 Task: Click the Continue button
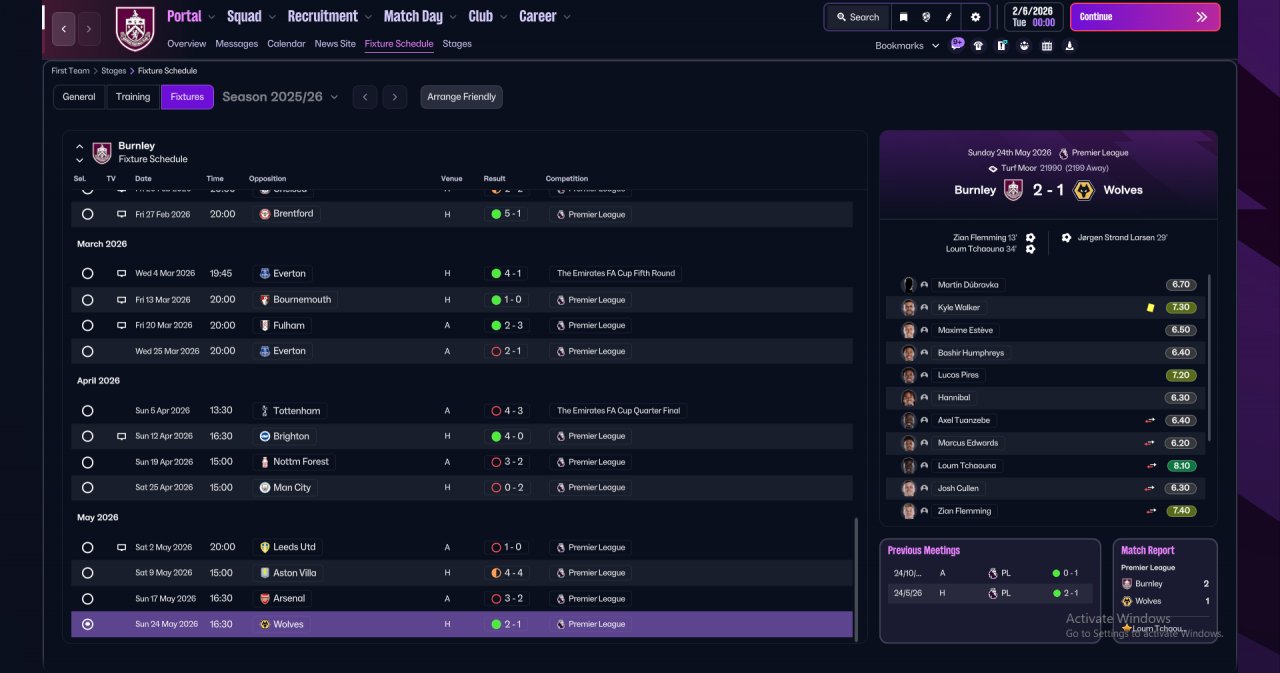(1145, 17)
